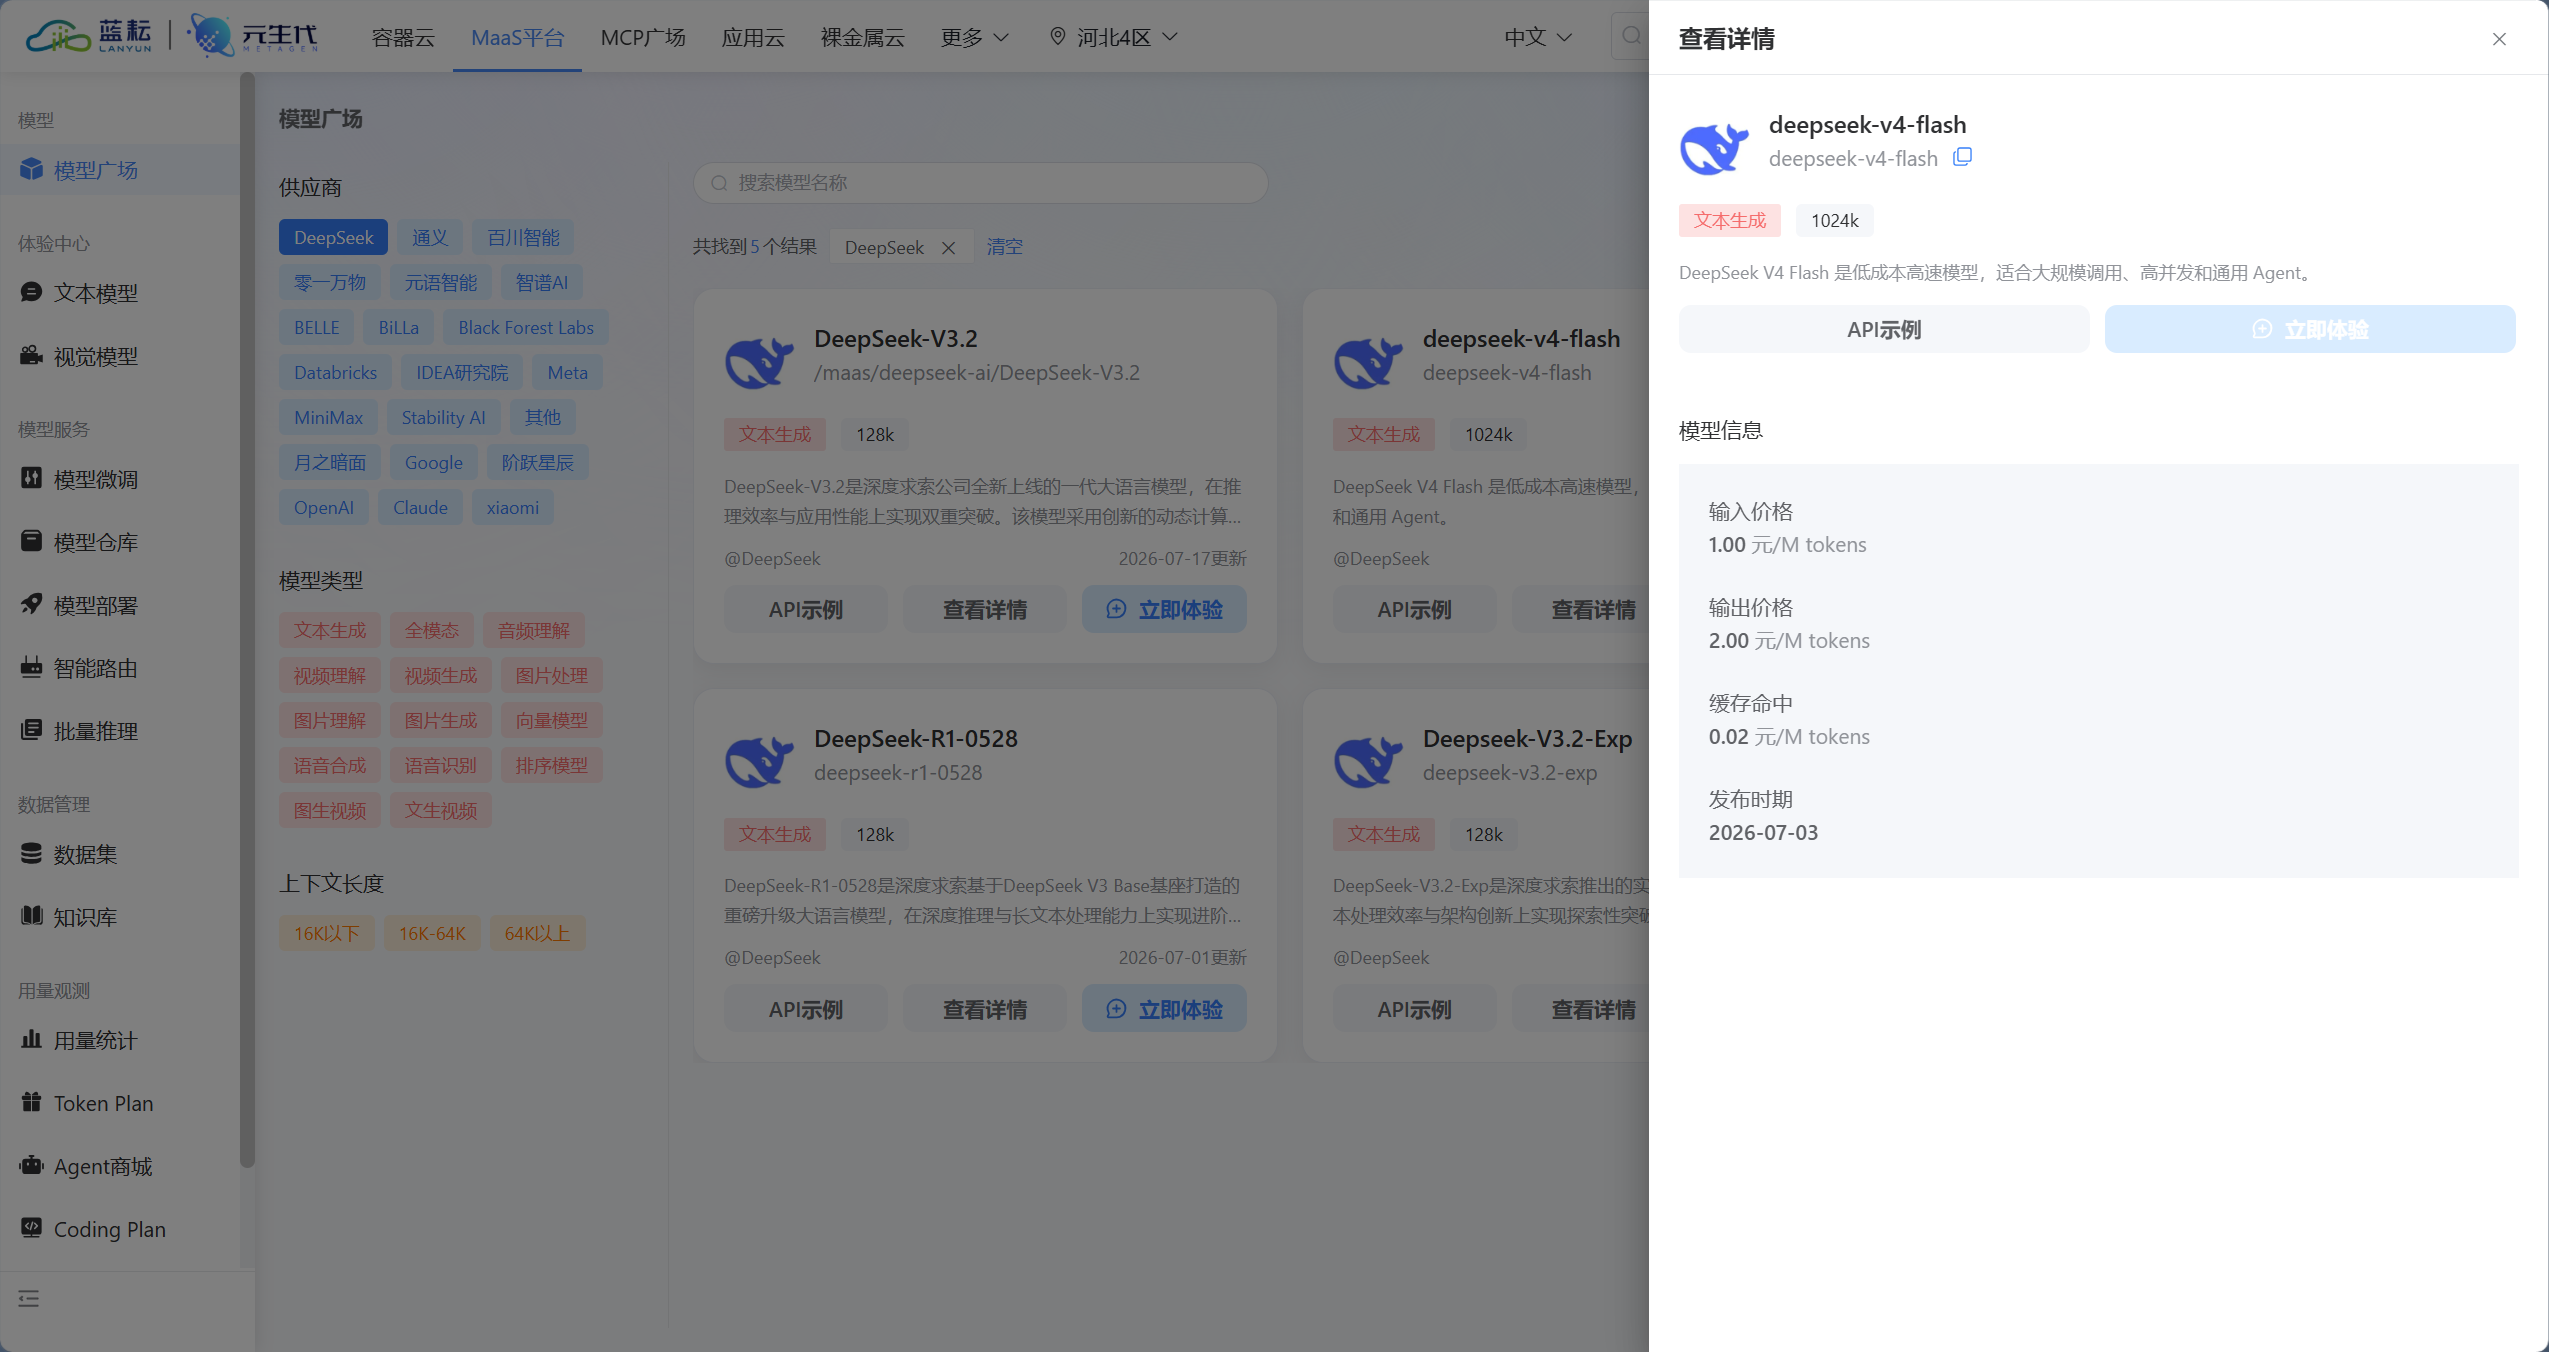2549x1352 pixels.
Task: Click API示例 on the DeepSeek-R1-0528 card
Action: click(x=805, y=1009)
